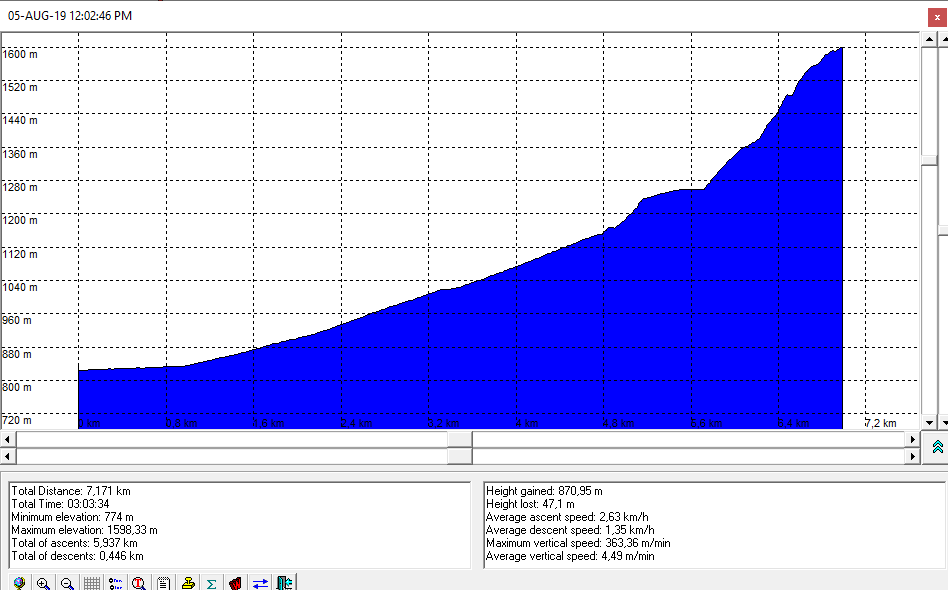Click the globe map icon in toolbar
948x590 pixels.
click(x=19, y=583)
